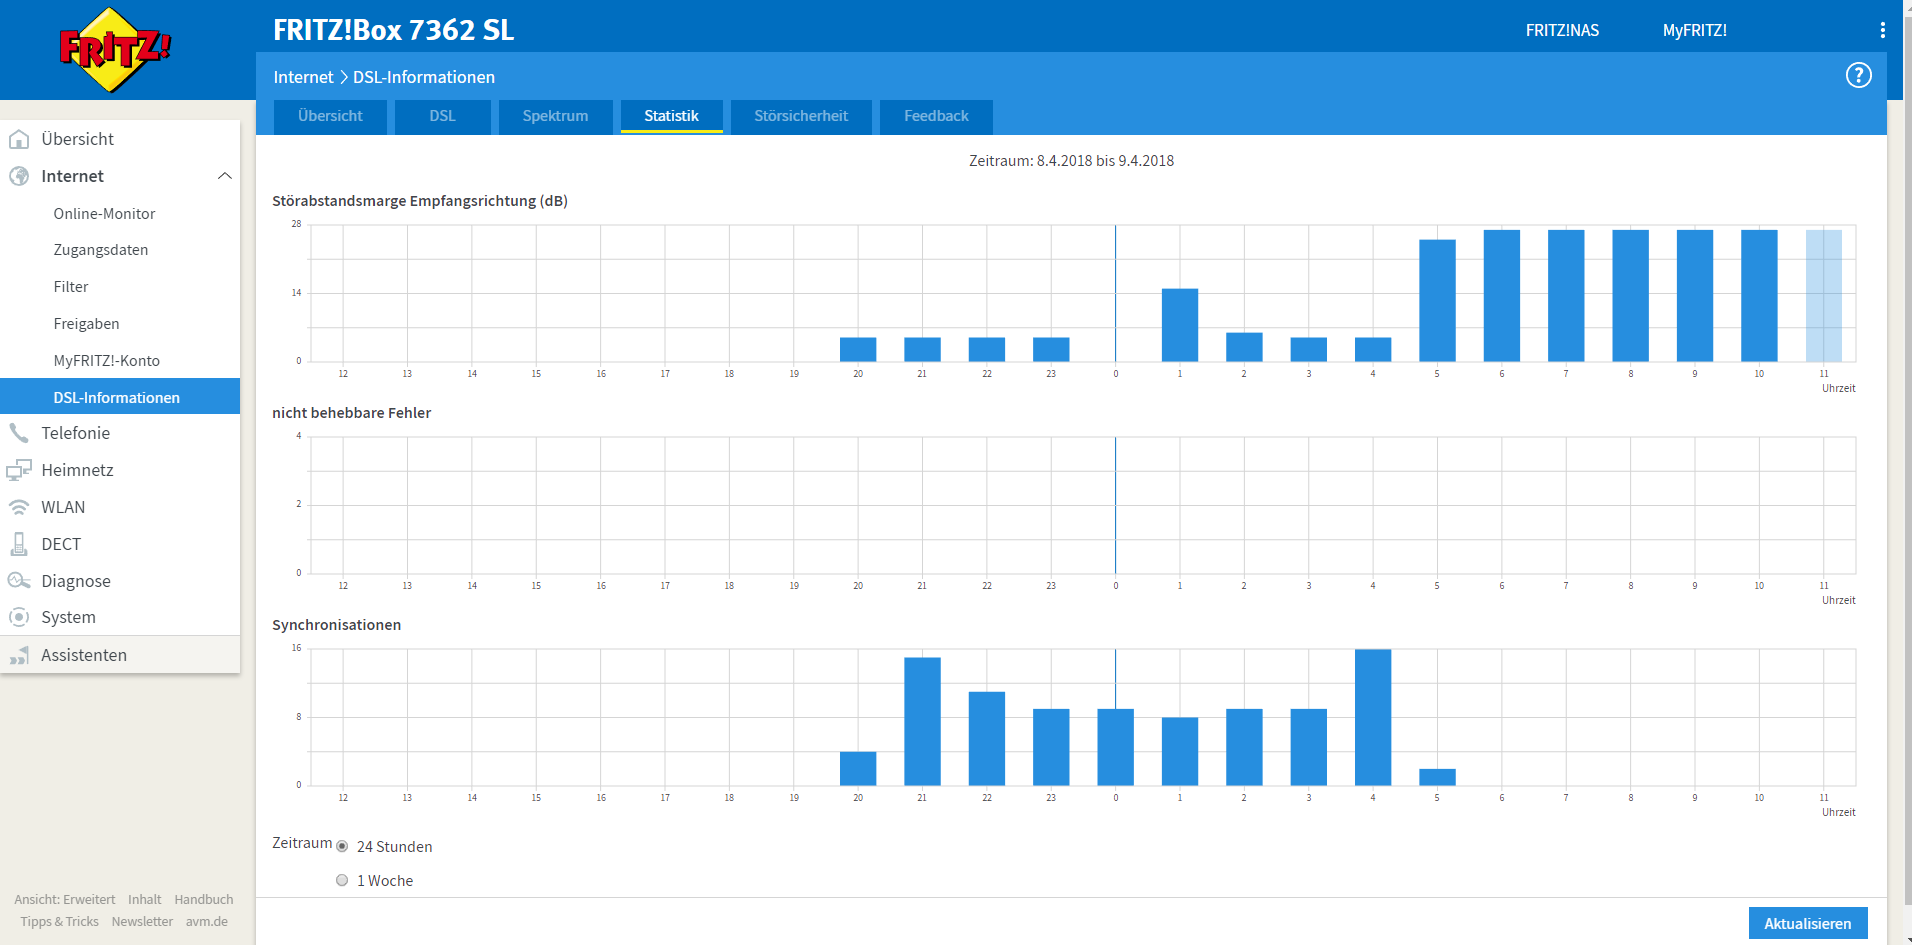Open Zugangsdaten in sidebar

tap(100, 250)
